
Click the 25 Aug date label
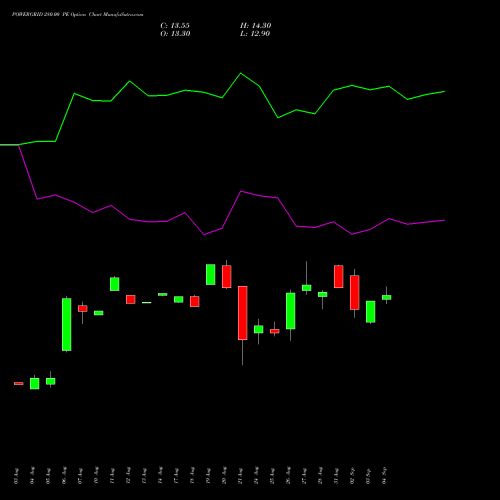[x=272, y=476]
